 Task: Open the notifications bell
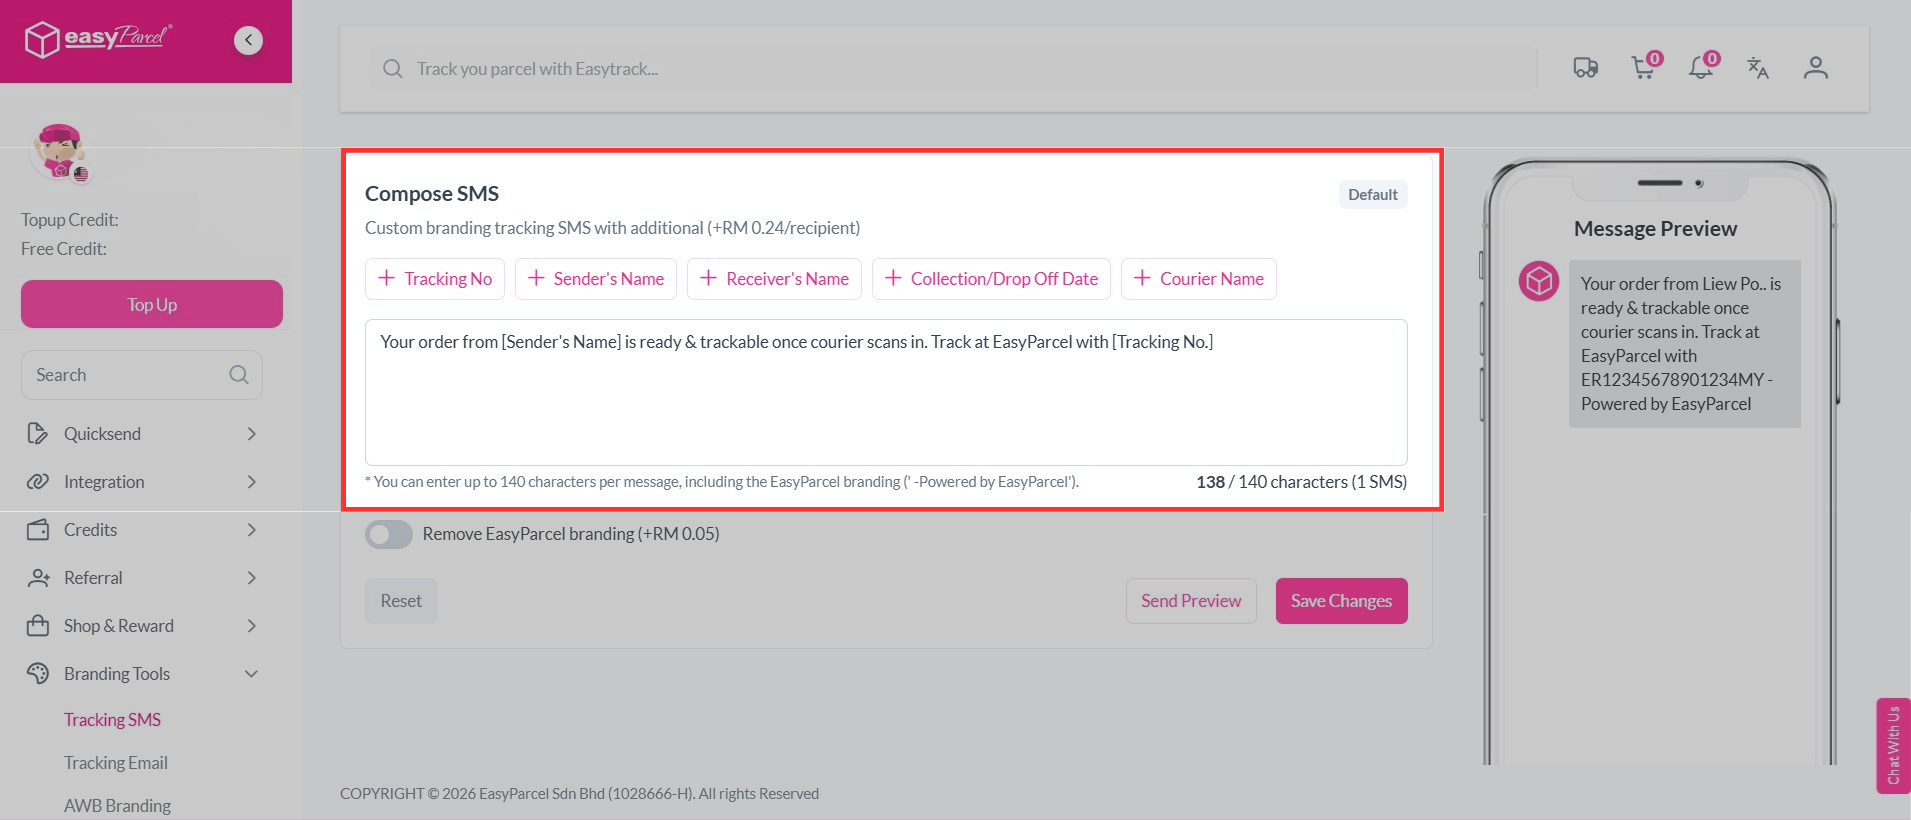1701,67
